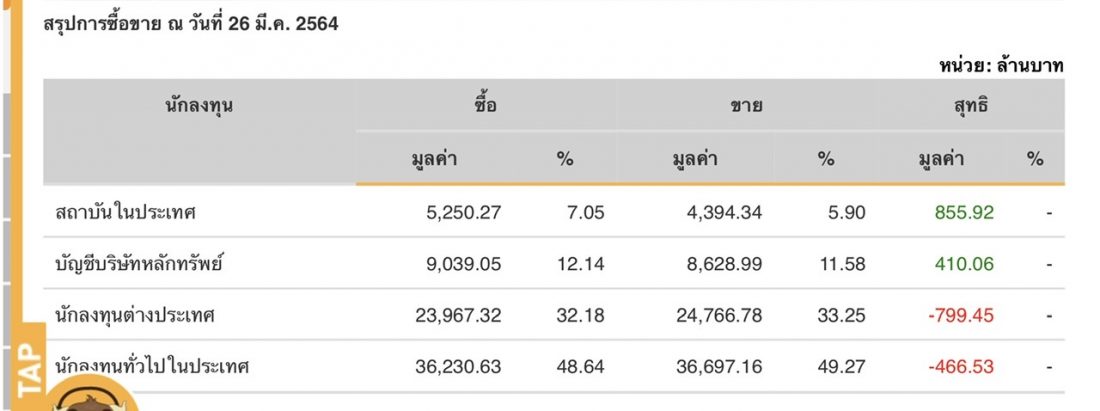Click the red net value -799.45
This screenshot has height=411, width=1100.
pos(960,316)
